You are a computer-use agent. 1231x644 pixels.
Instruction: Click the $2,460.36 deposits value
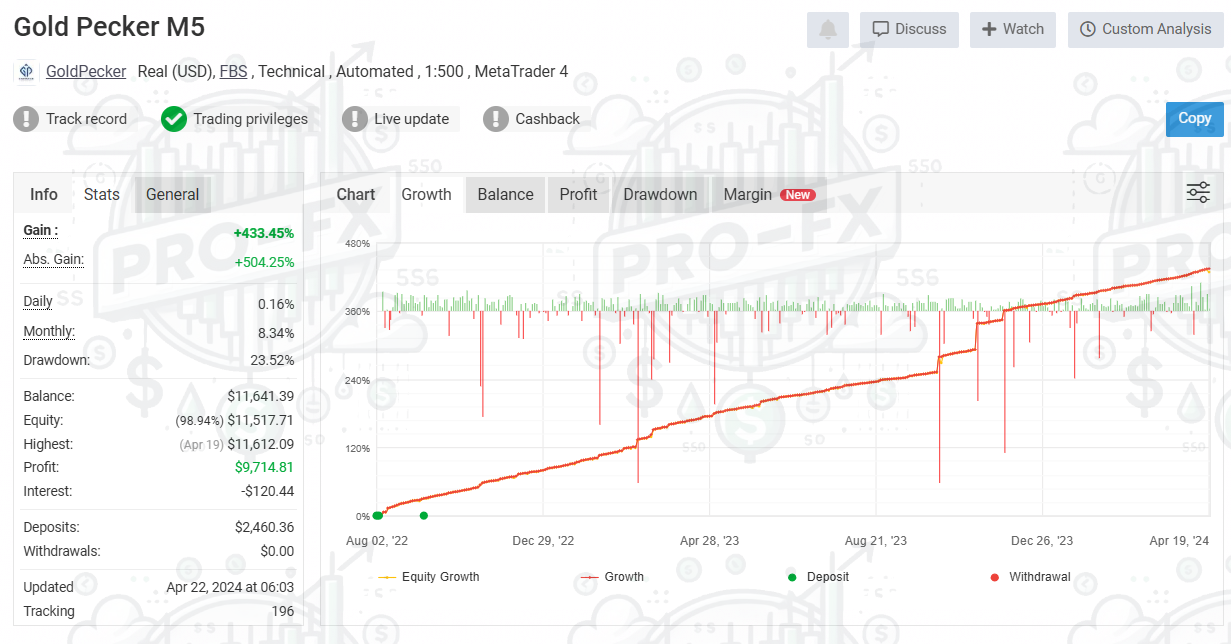(x=264, y=527)
